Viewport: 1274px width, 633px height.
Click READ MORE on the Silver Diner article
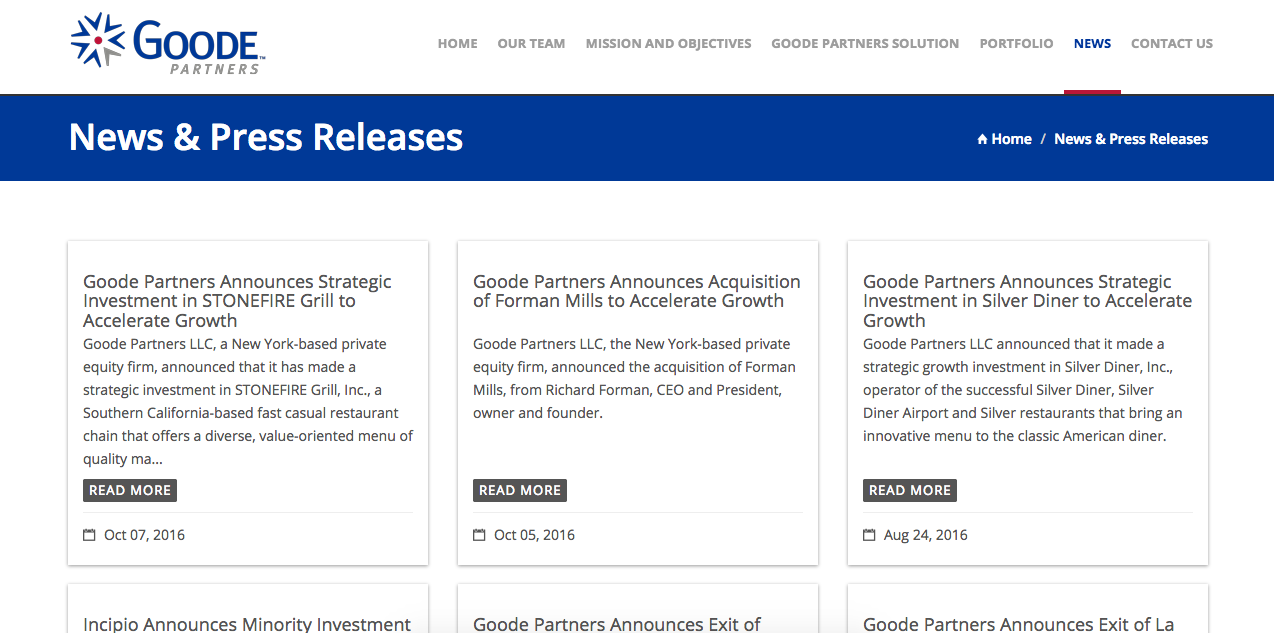coord(909,490)
